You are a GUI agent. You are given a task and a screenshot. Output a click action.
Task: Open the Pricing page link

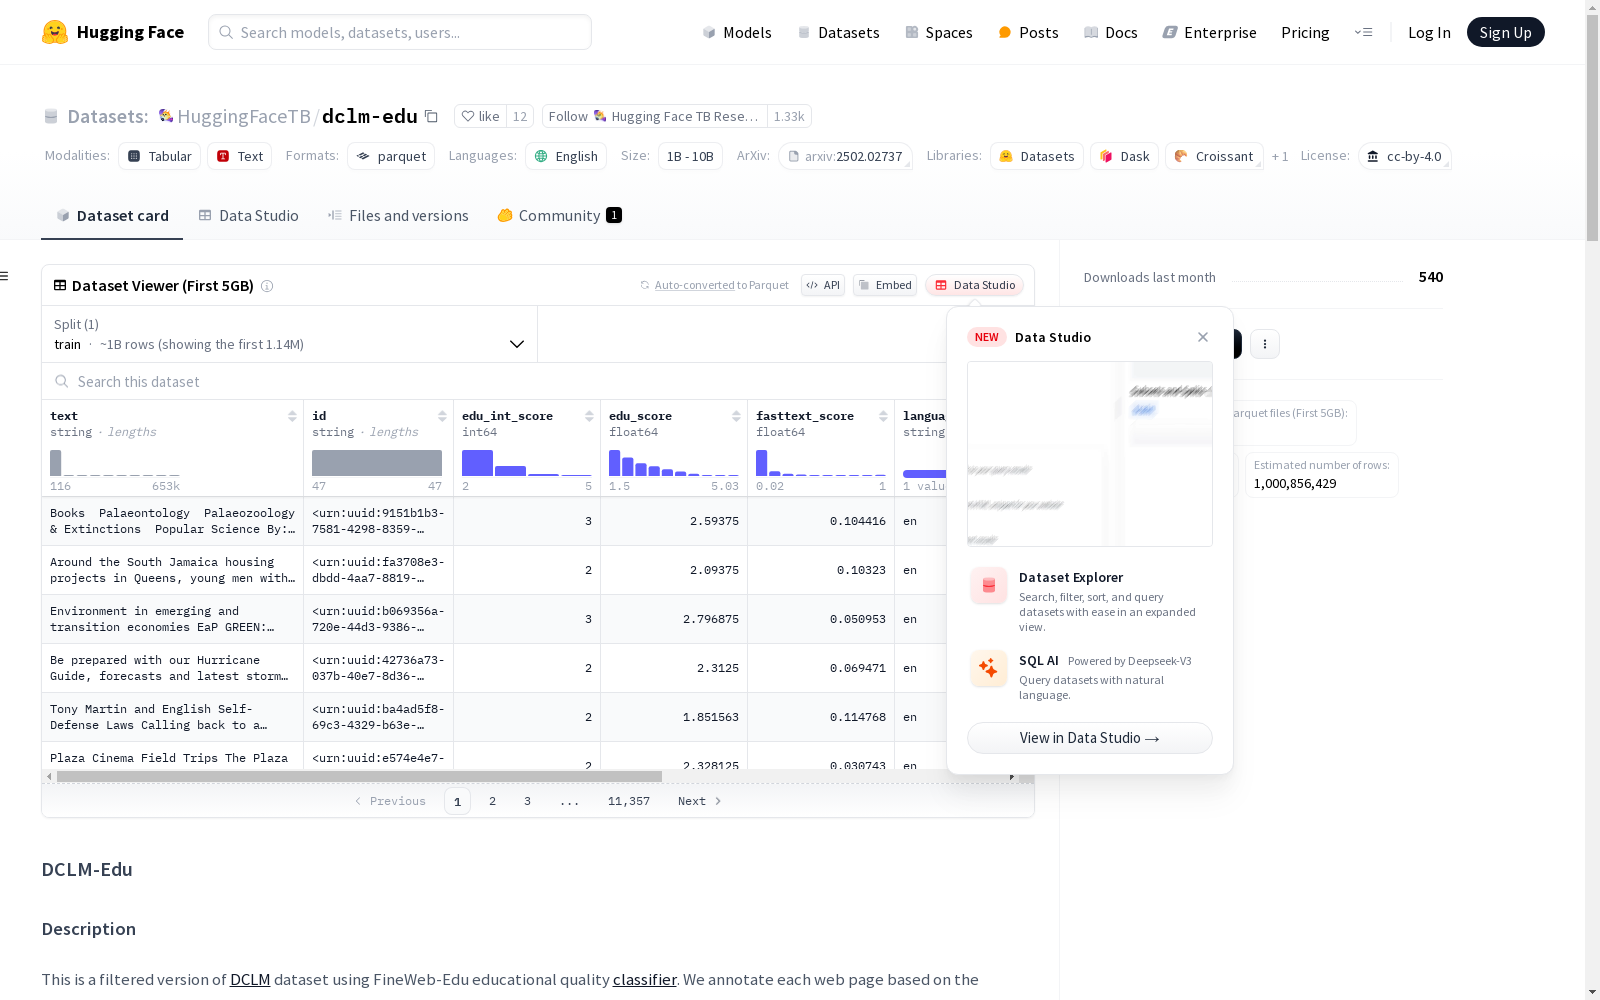click(x=1305, y=32)
